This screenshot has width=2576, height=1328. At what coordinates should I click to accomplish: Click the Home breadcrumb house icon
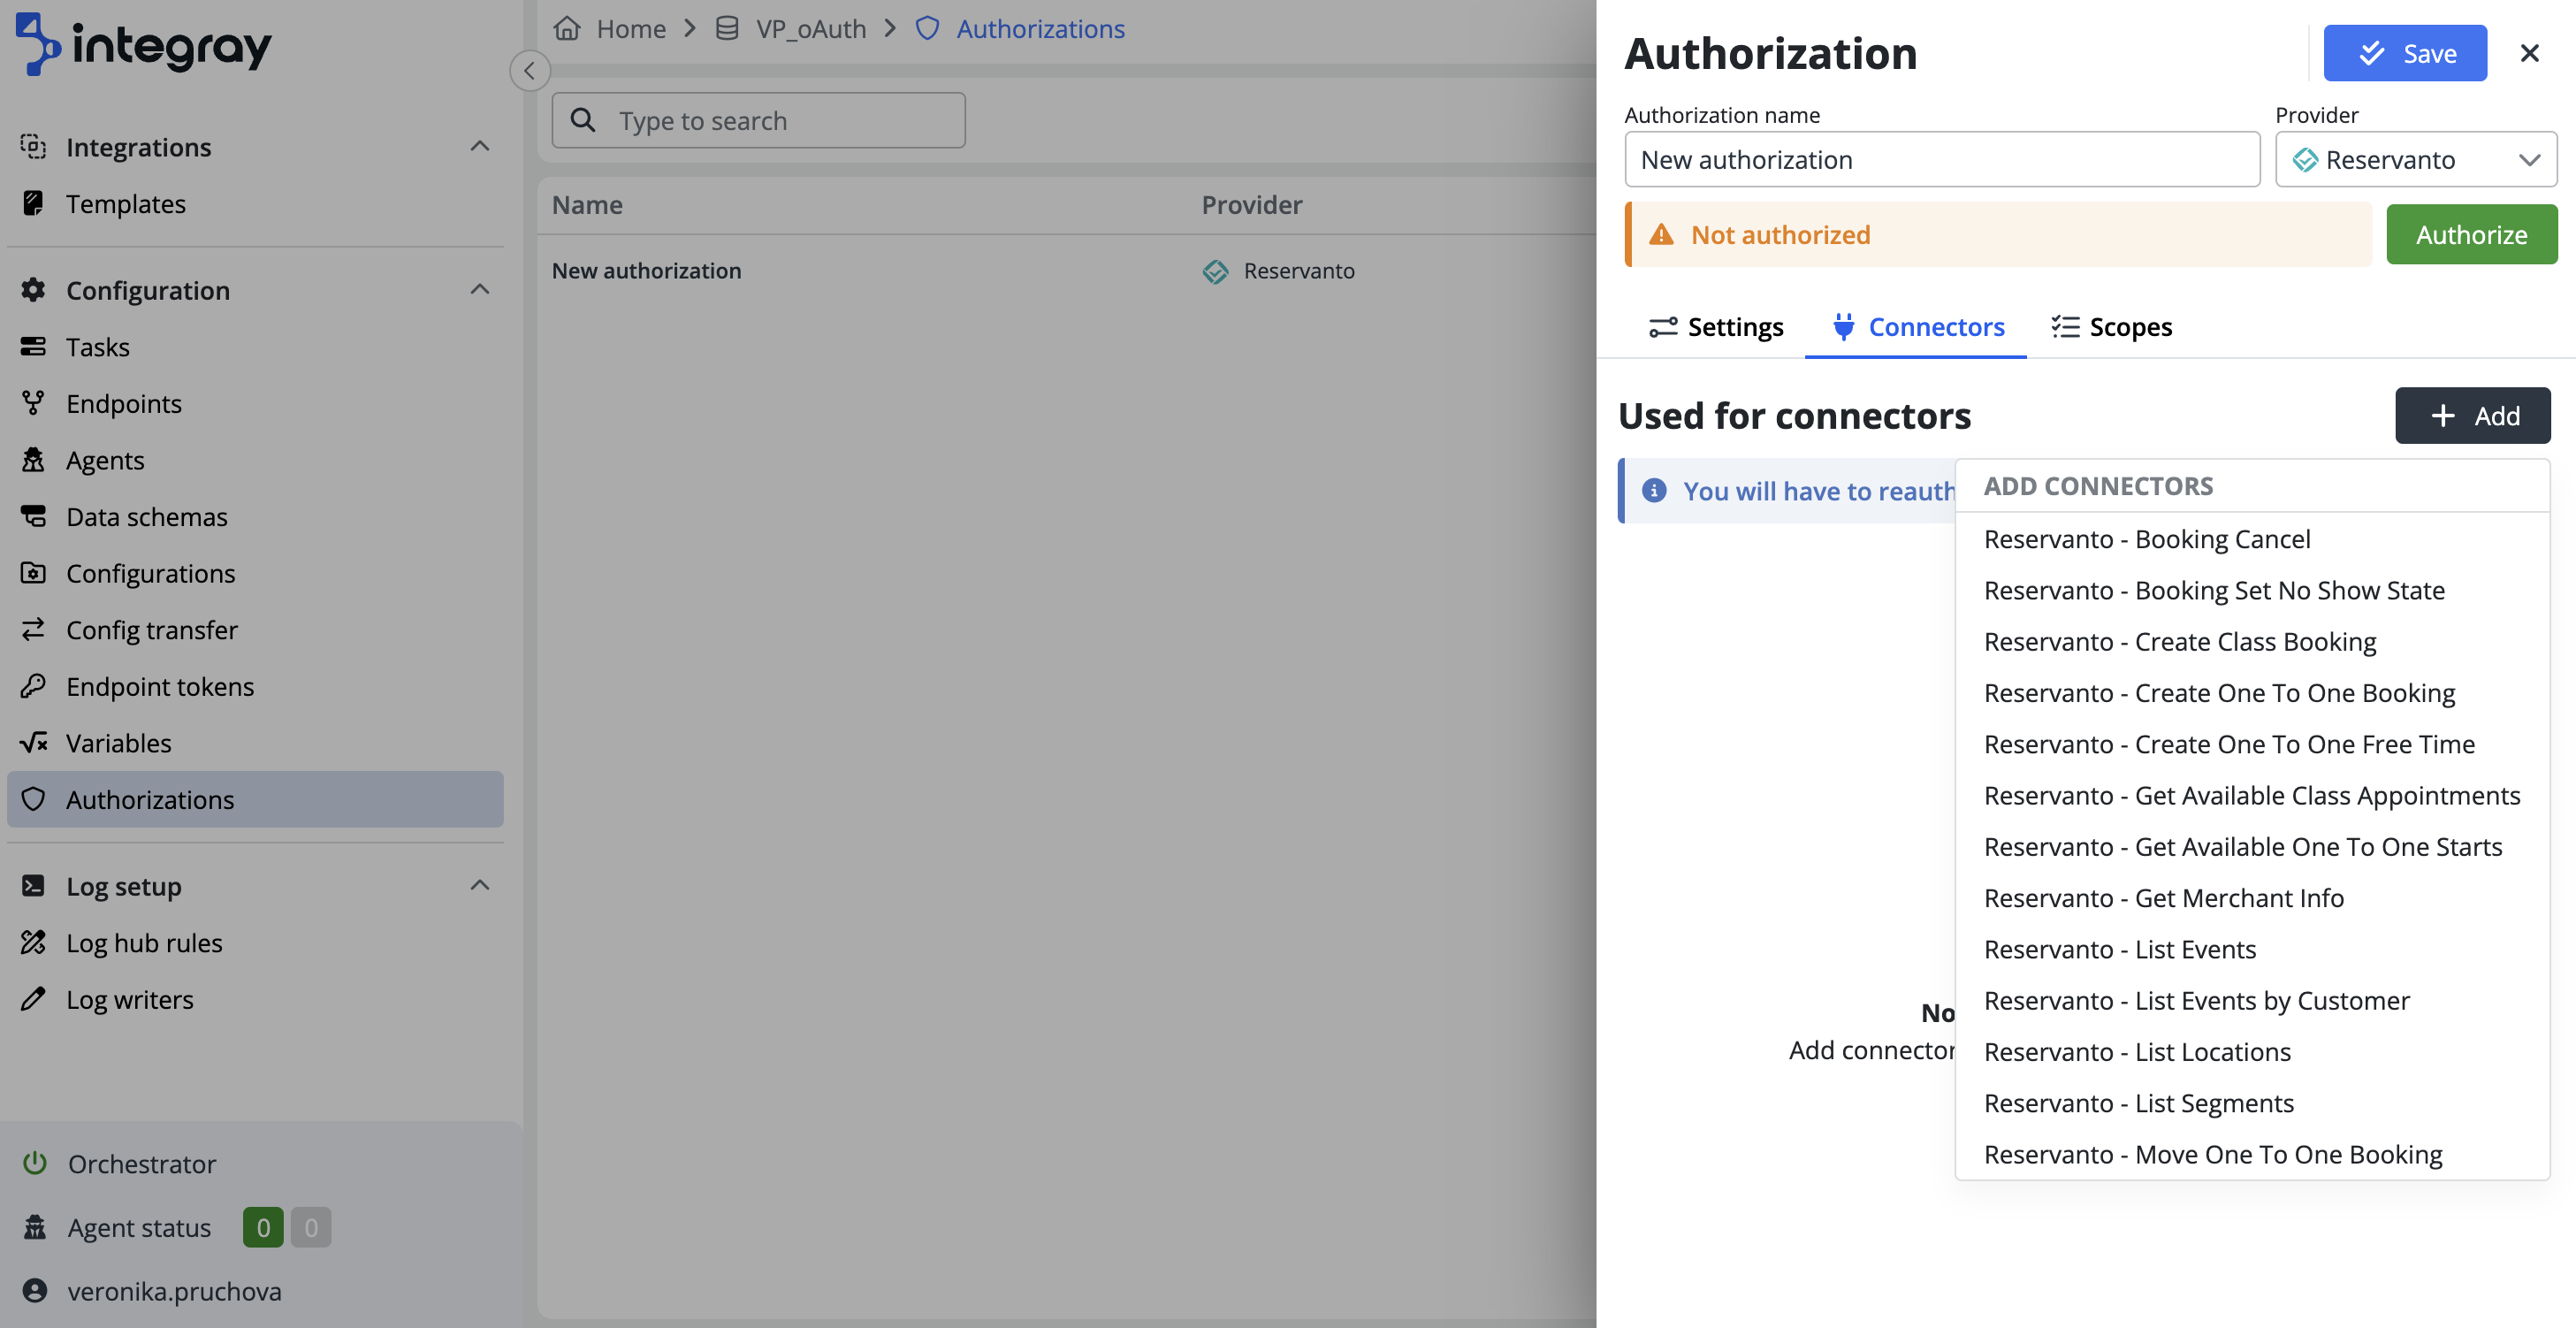tap(567, 29)
